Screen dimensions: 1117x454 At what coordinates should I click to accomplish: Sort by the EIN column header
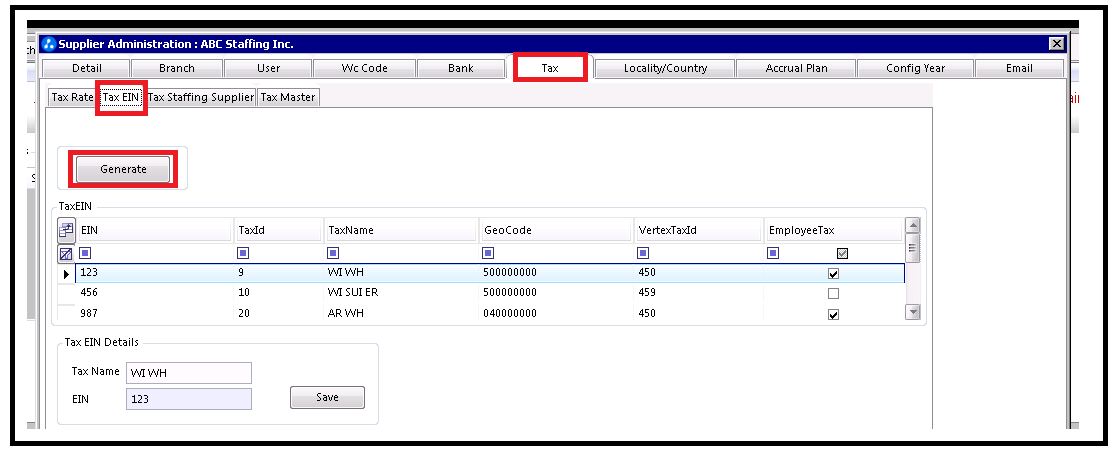coord(155,230)
